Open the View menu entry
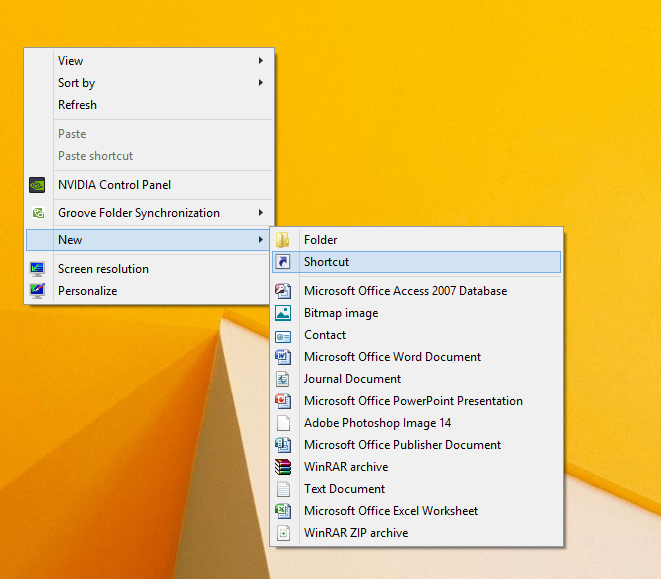The width and height of the screenshot is (661, 579). tap(149, 61)
